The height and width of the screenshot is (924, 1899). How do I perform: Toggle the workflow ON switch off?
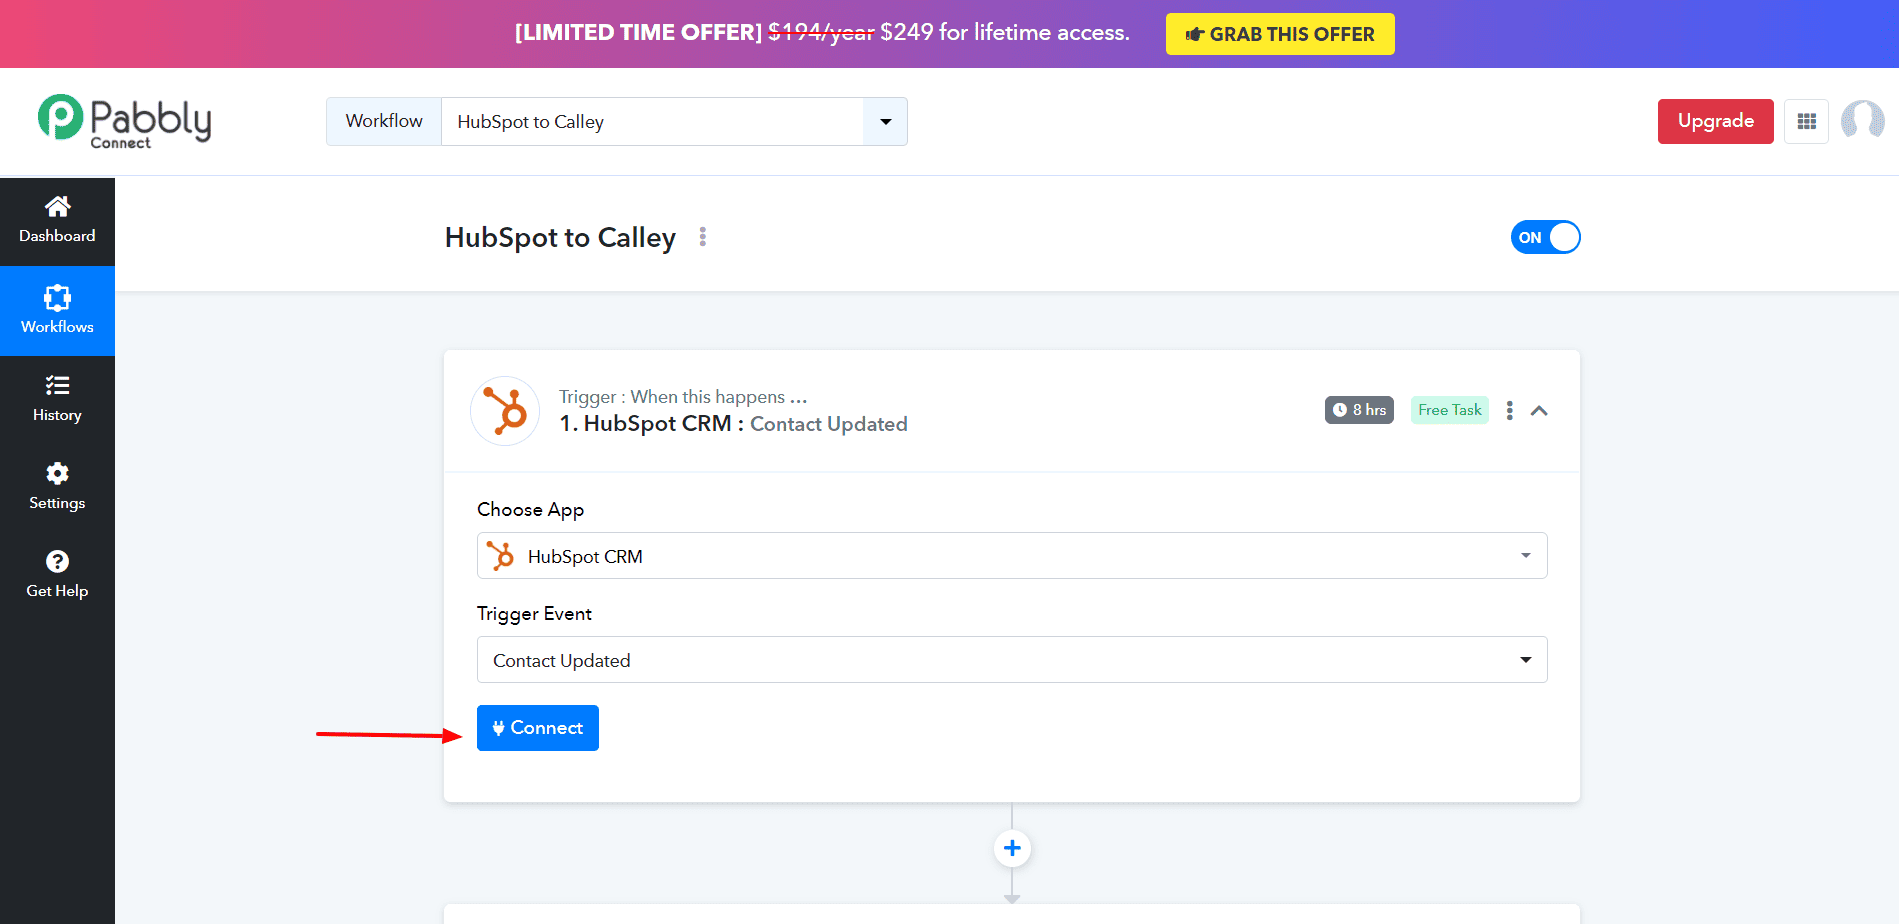tap(1545, 237)
